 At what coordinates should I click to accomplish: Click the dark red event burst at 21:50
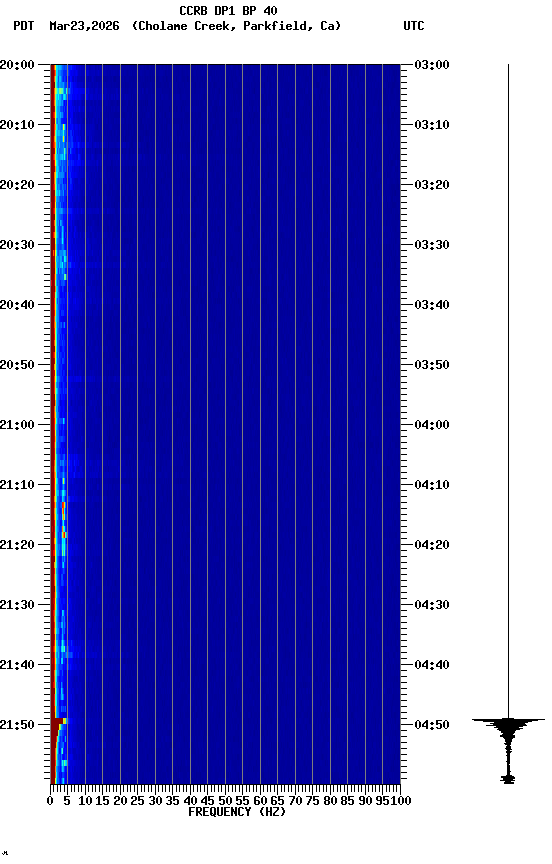coord(57,721)
